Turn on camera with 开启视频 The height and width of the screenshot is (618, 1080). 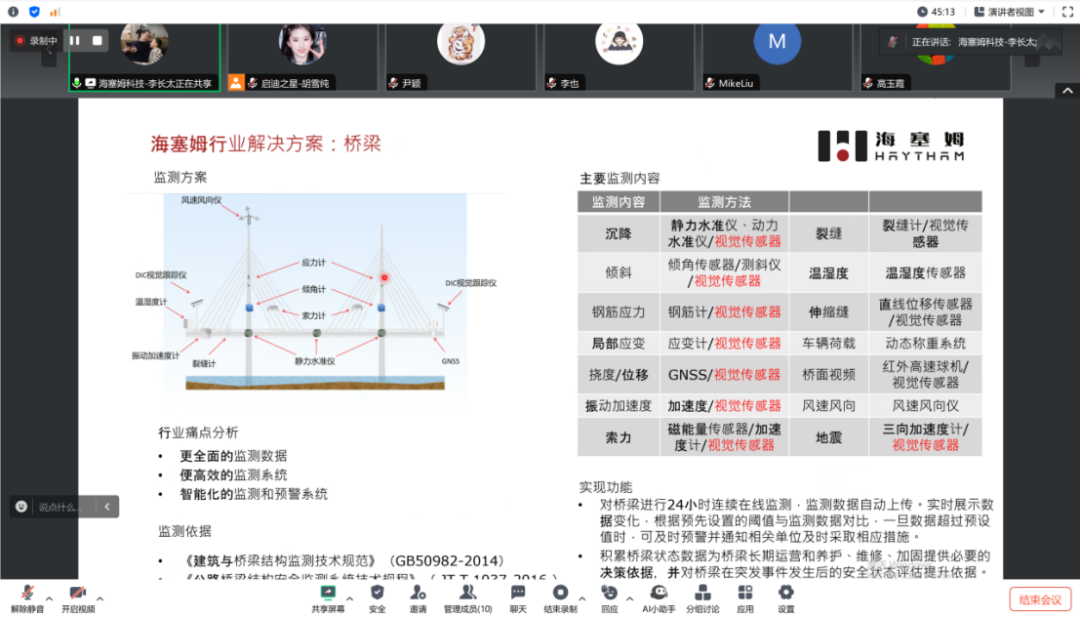[x=78, y=599]
